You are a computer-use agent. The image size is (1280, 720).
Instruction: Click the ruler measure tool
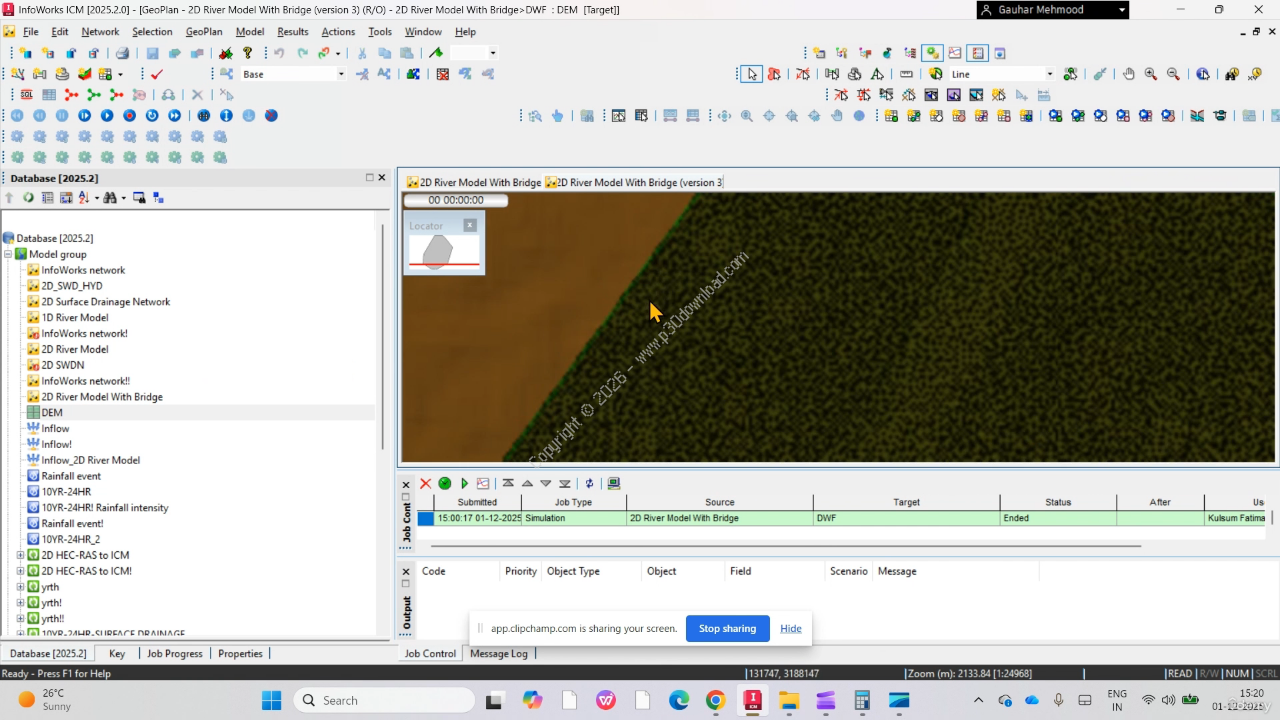point(906,74)
